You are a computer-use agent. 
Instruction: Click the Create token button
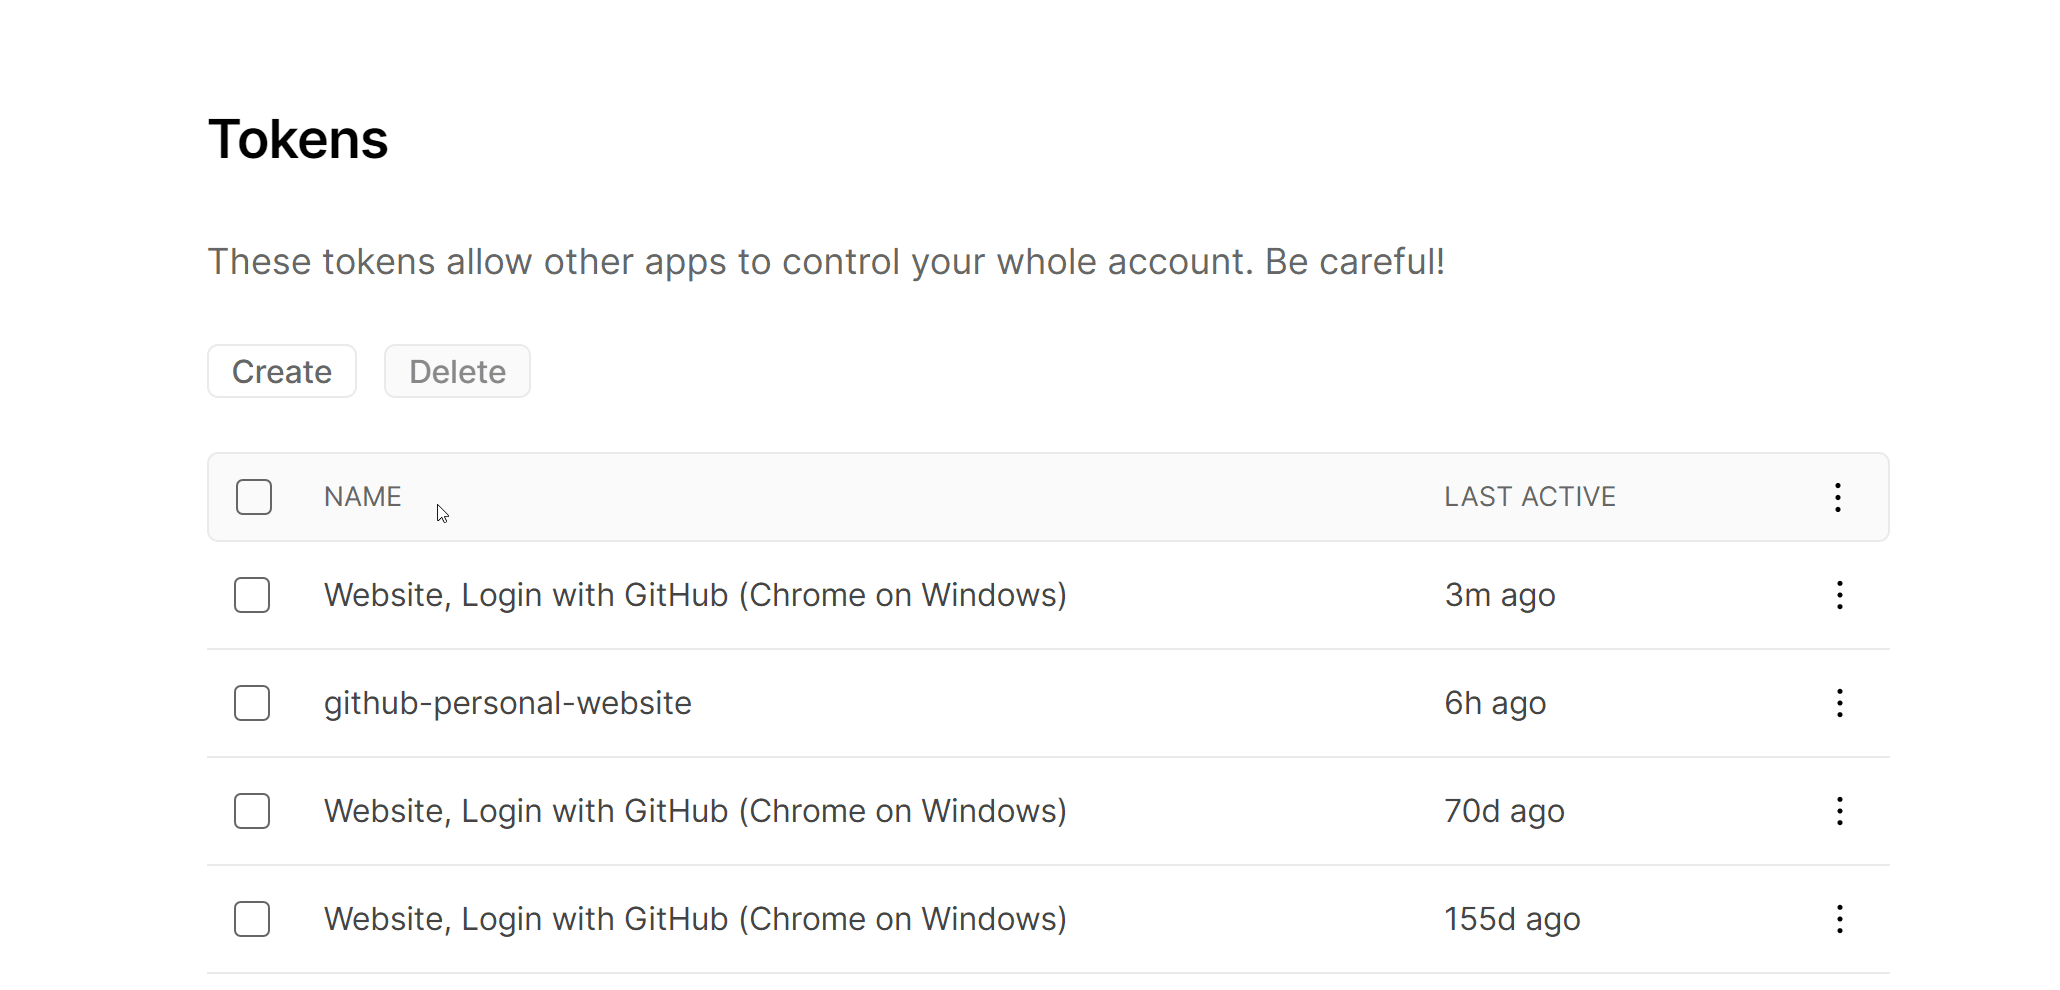coord(282,372)
